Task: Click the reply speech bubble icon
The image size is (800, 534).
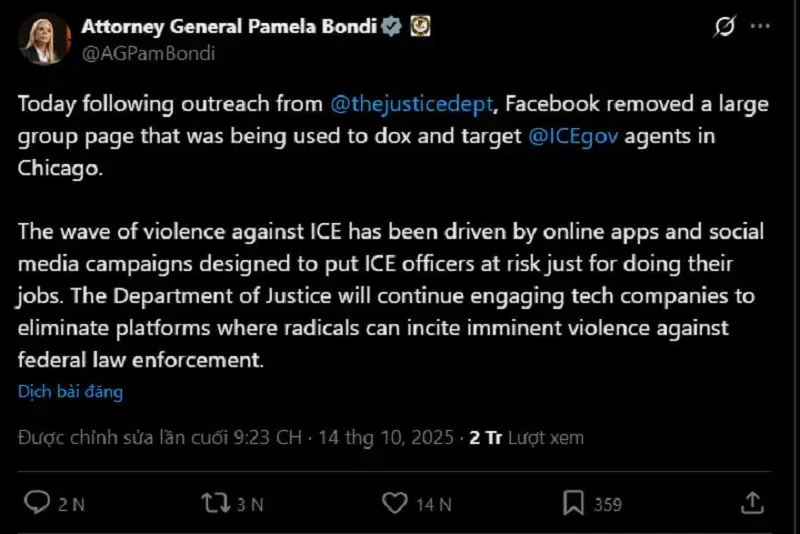Action: tap(36, 503)
